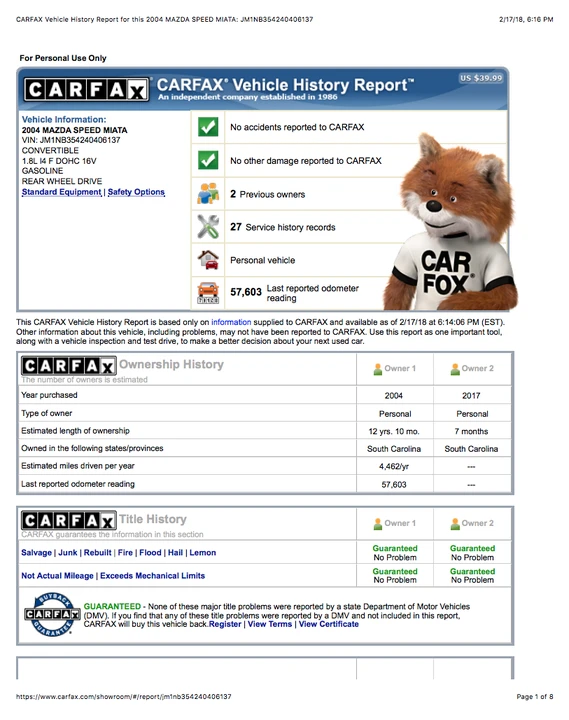Screen dimensions: 569x720
Task: Click the personal vehicle house icon
Action: 208,259
